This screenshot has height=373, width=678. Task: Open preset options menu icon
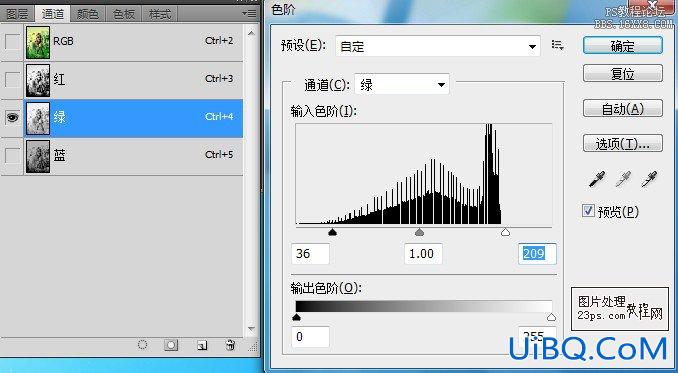[x=557, y=45]
